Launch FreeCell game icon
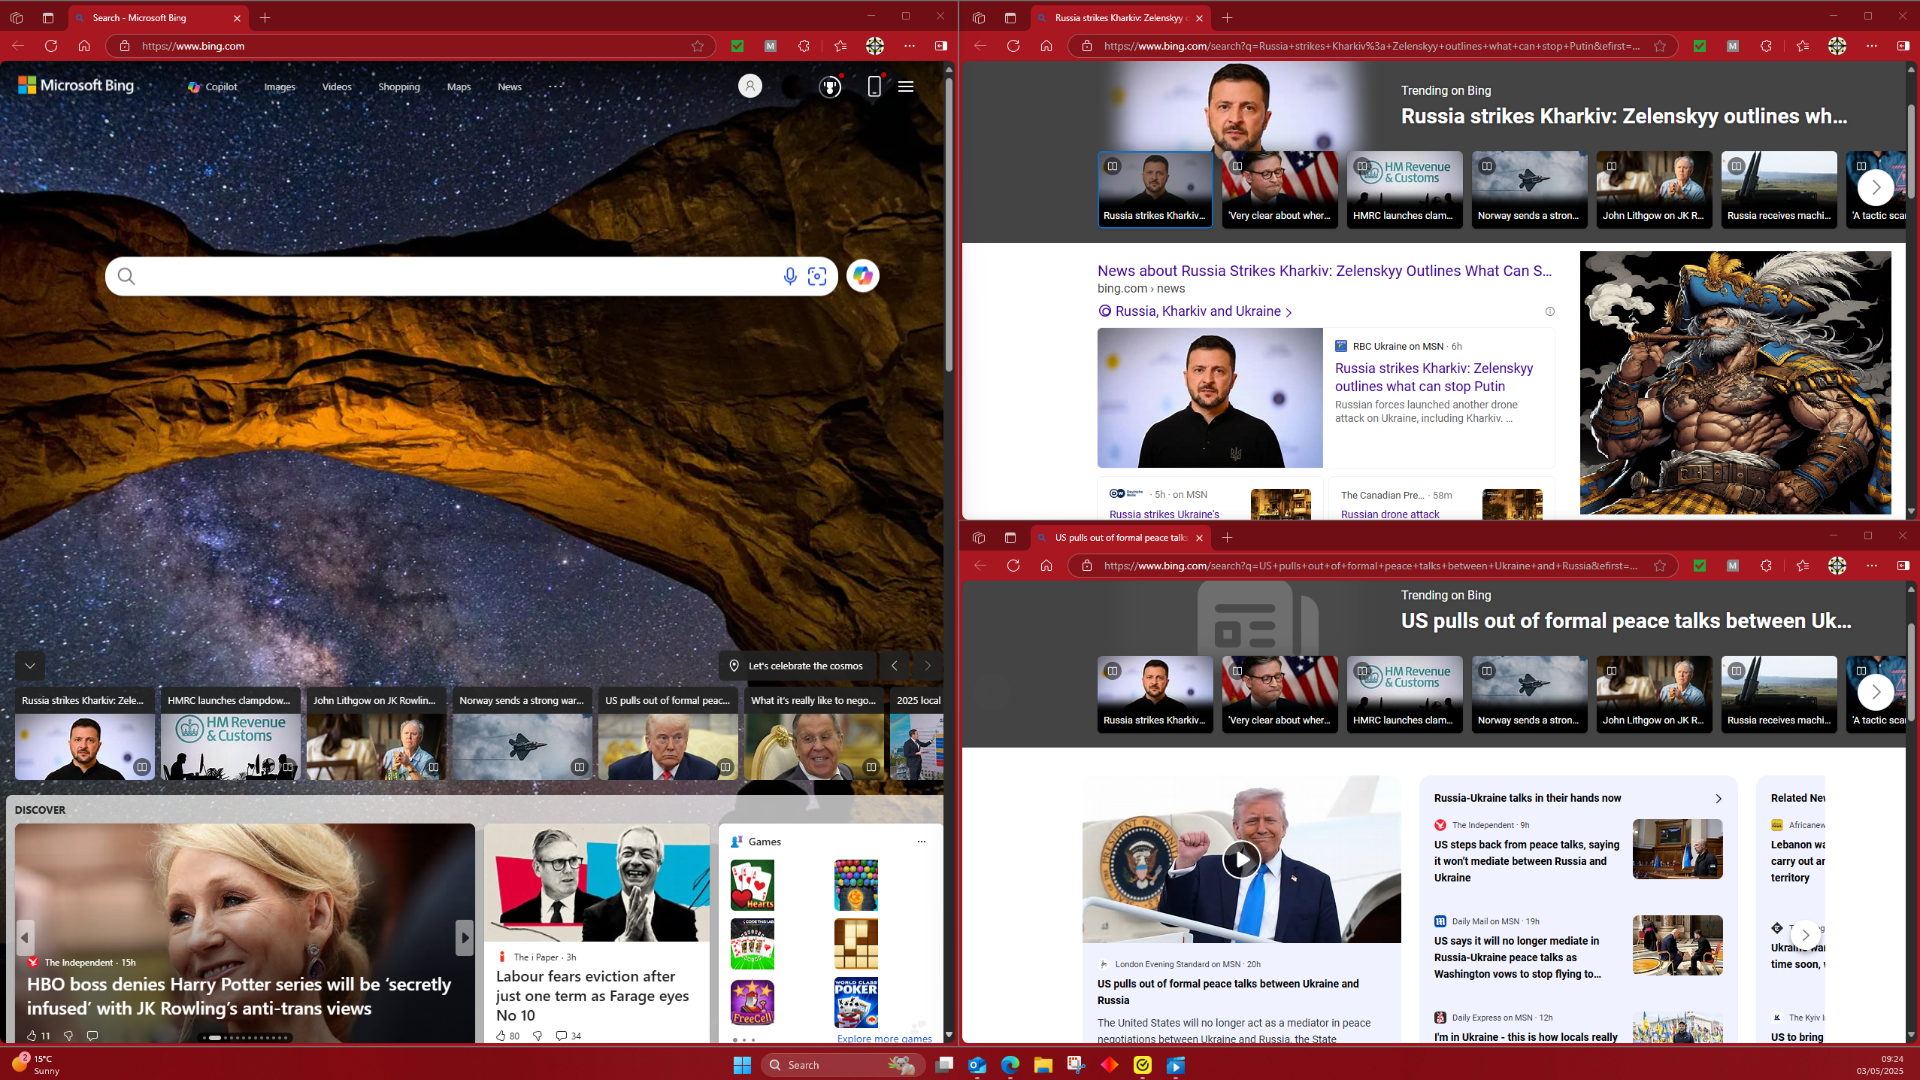This screenshot has height=1080, width=1920. click(x=752, y=1002)
